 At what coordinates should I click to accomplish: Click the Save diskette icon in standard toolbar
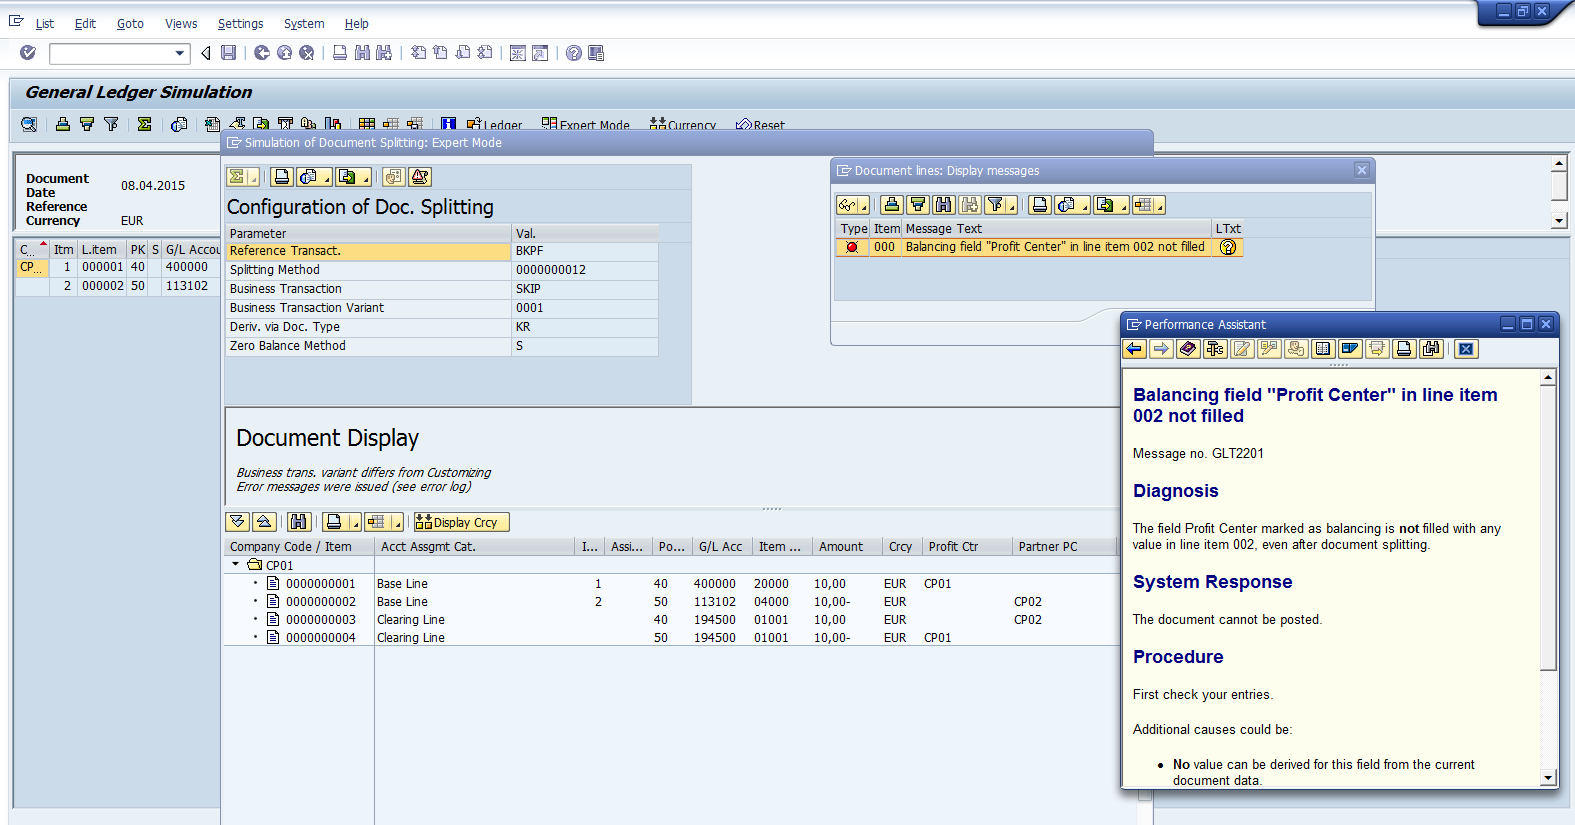coord(229,53)
